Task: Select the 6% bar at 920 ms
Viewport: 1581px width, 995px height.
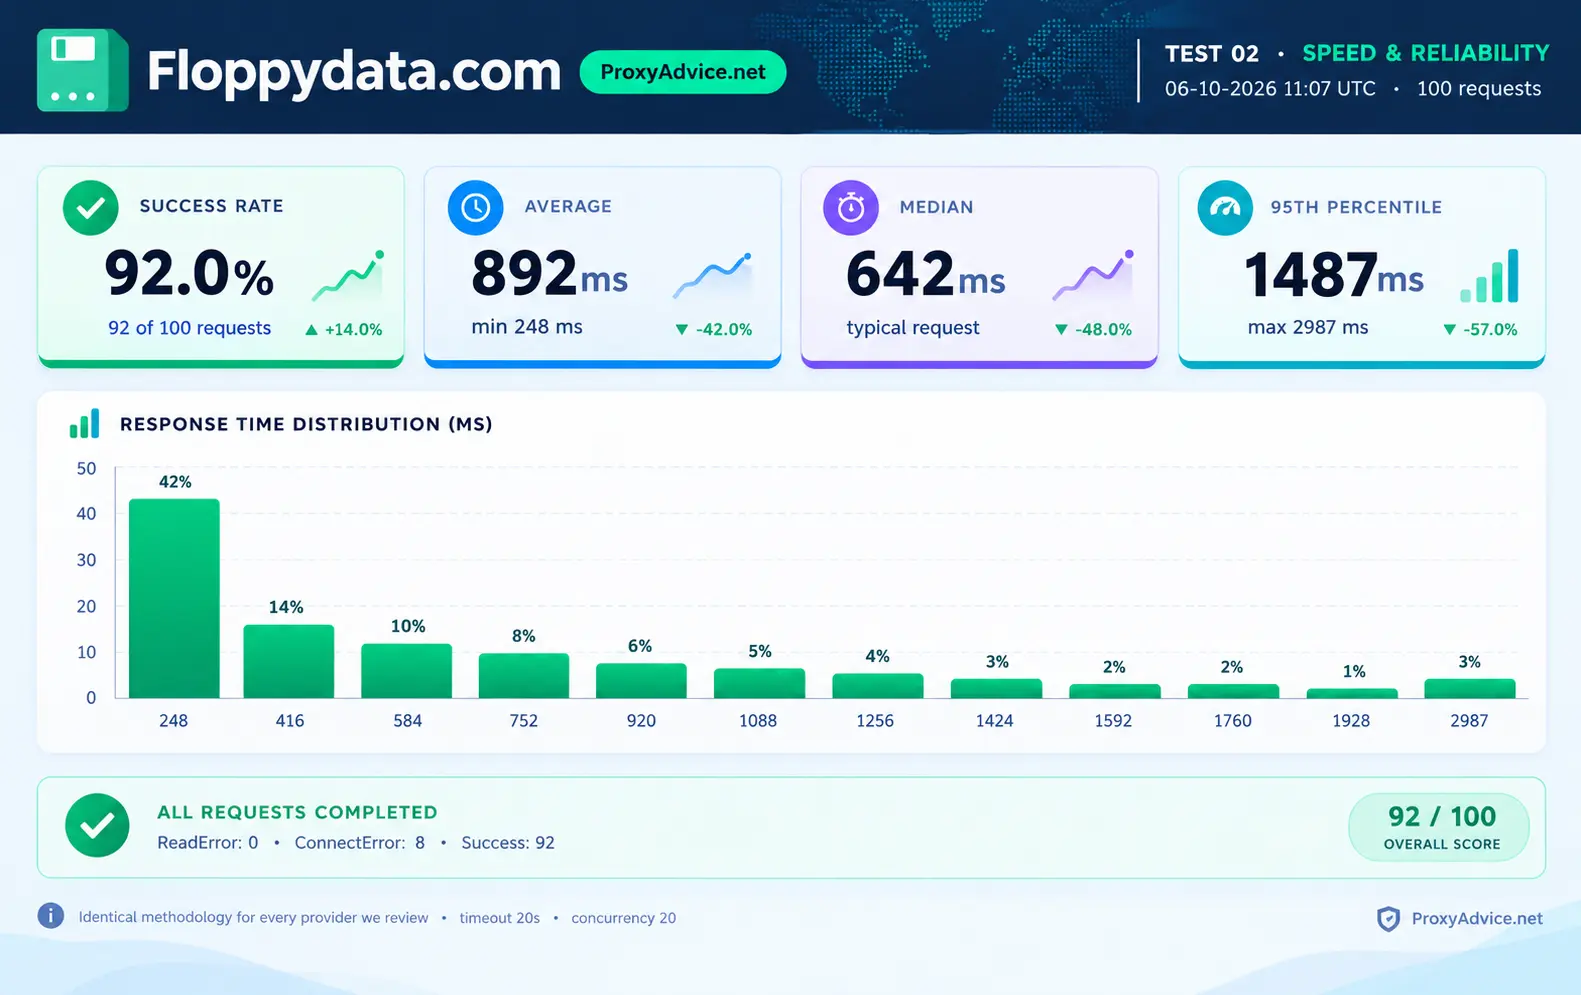Action: tap(641, 681)
